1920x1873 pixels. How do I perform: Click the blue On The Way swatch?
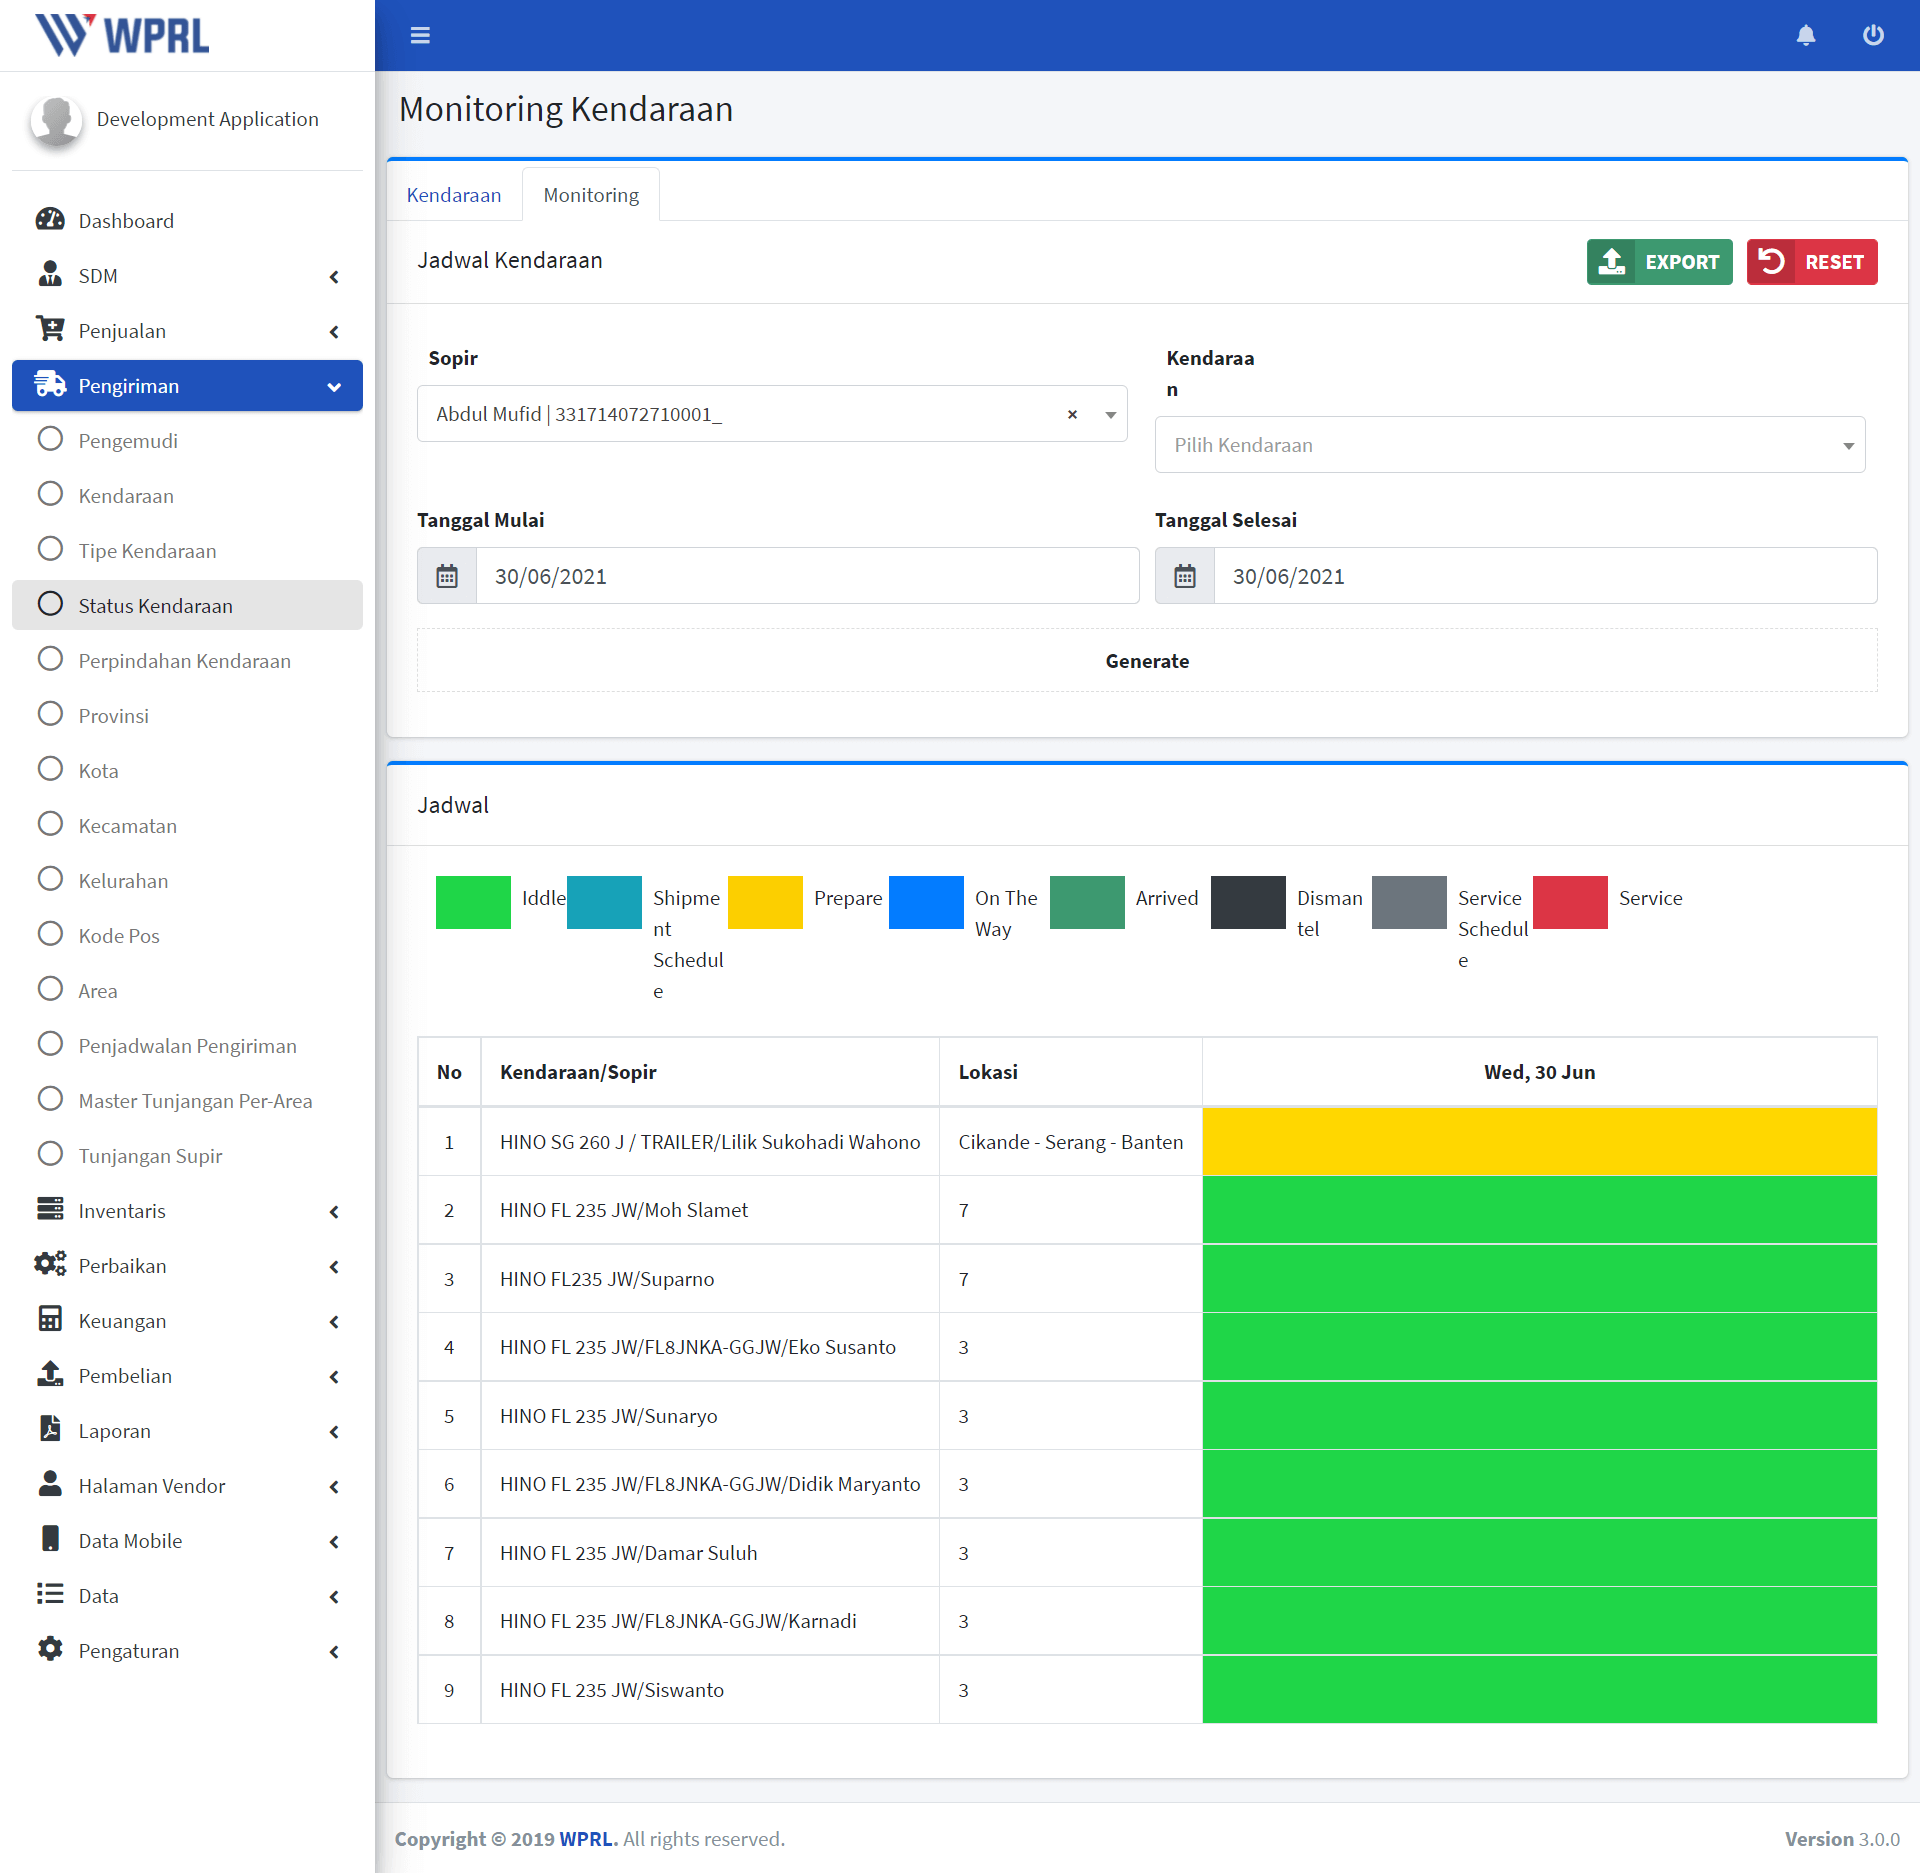[x=926, y=902]
